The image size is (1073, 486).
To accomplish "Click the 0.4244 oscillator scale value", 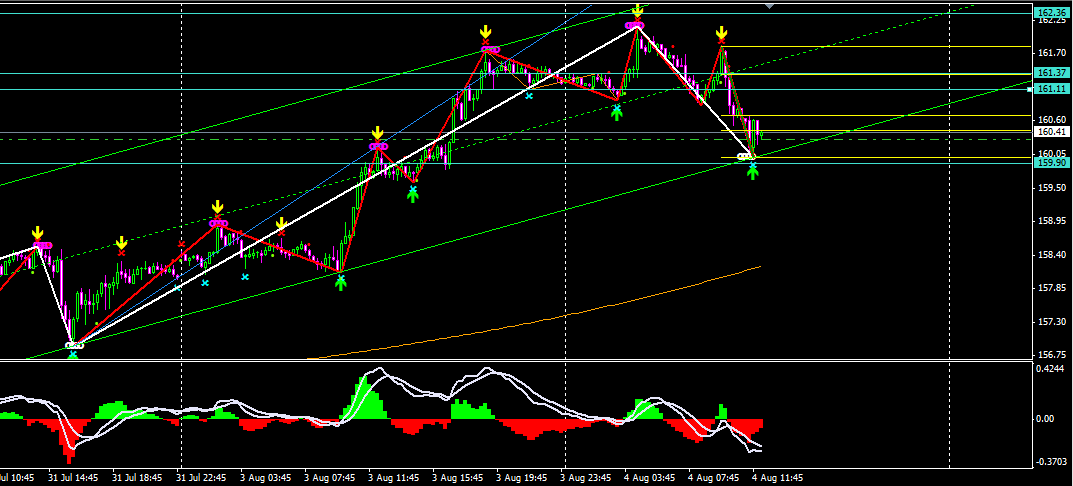I will click(1050, 368).
